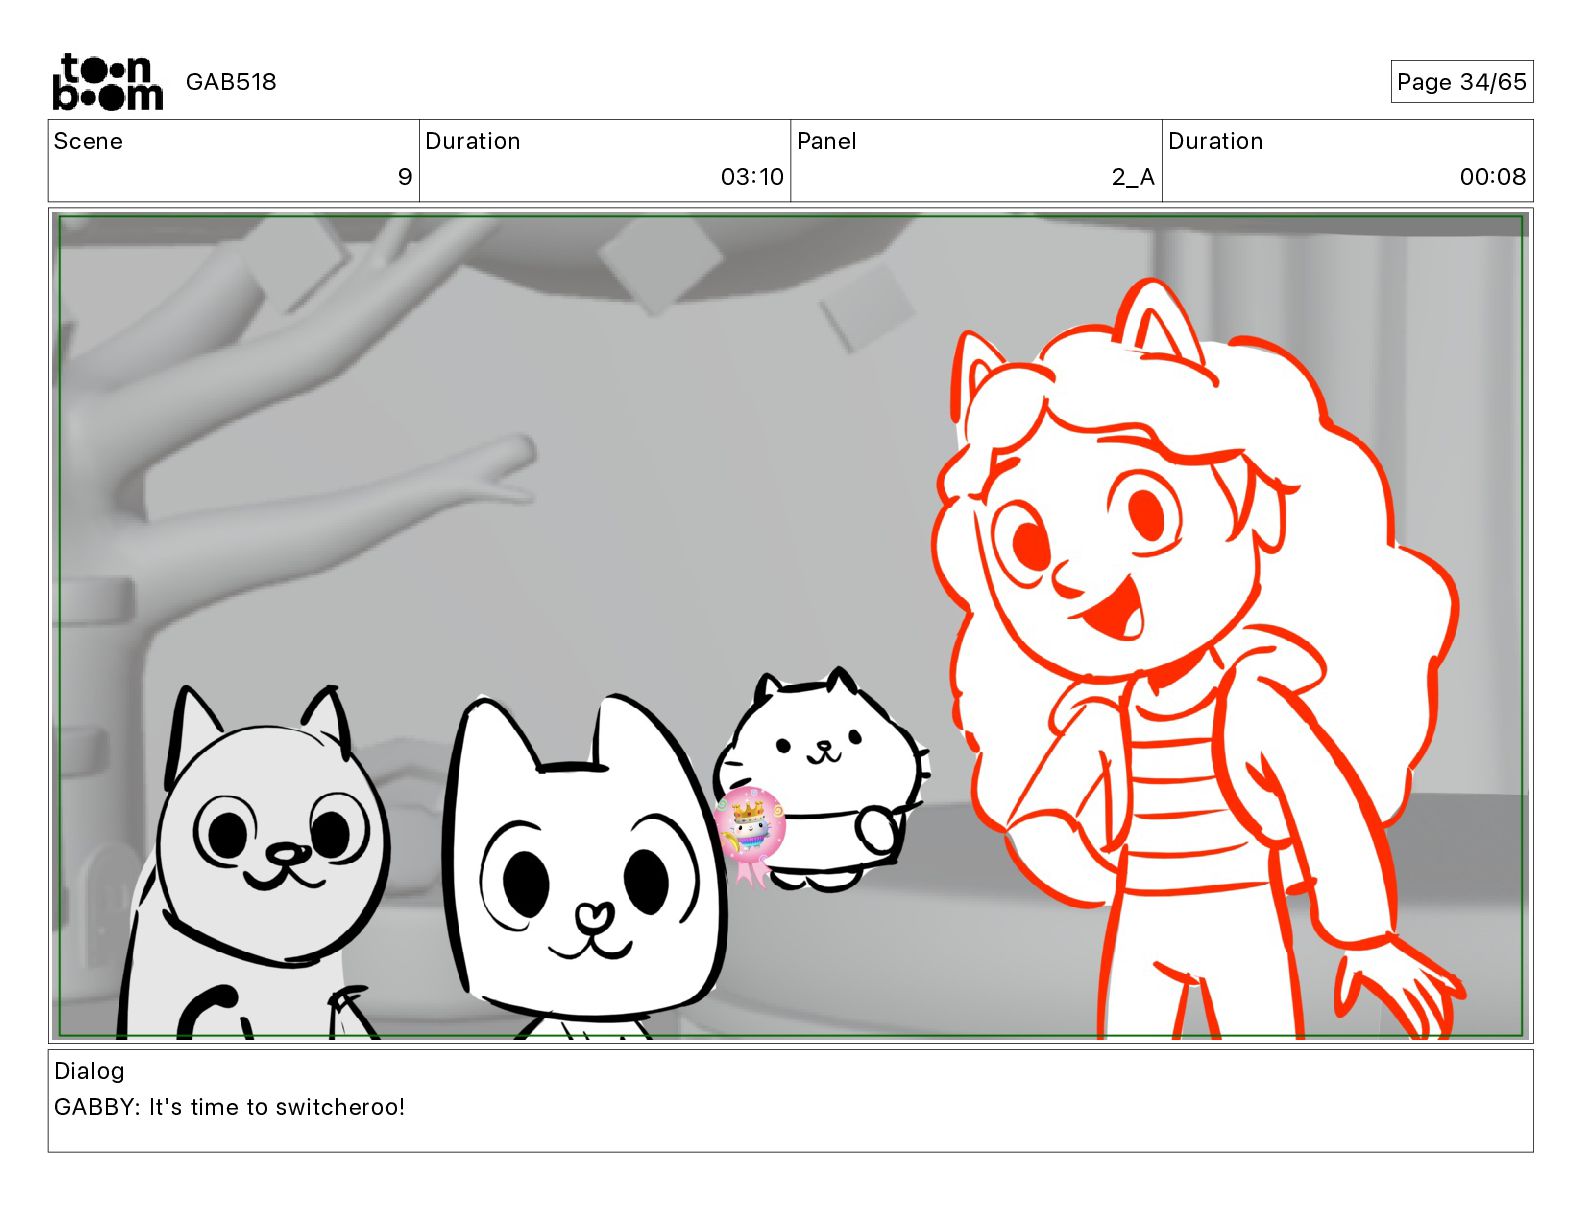This screenshot has width=1584, height=1224.
Task: Select the project name GAB518
Action: [231, 82]
